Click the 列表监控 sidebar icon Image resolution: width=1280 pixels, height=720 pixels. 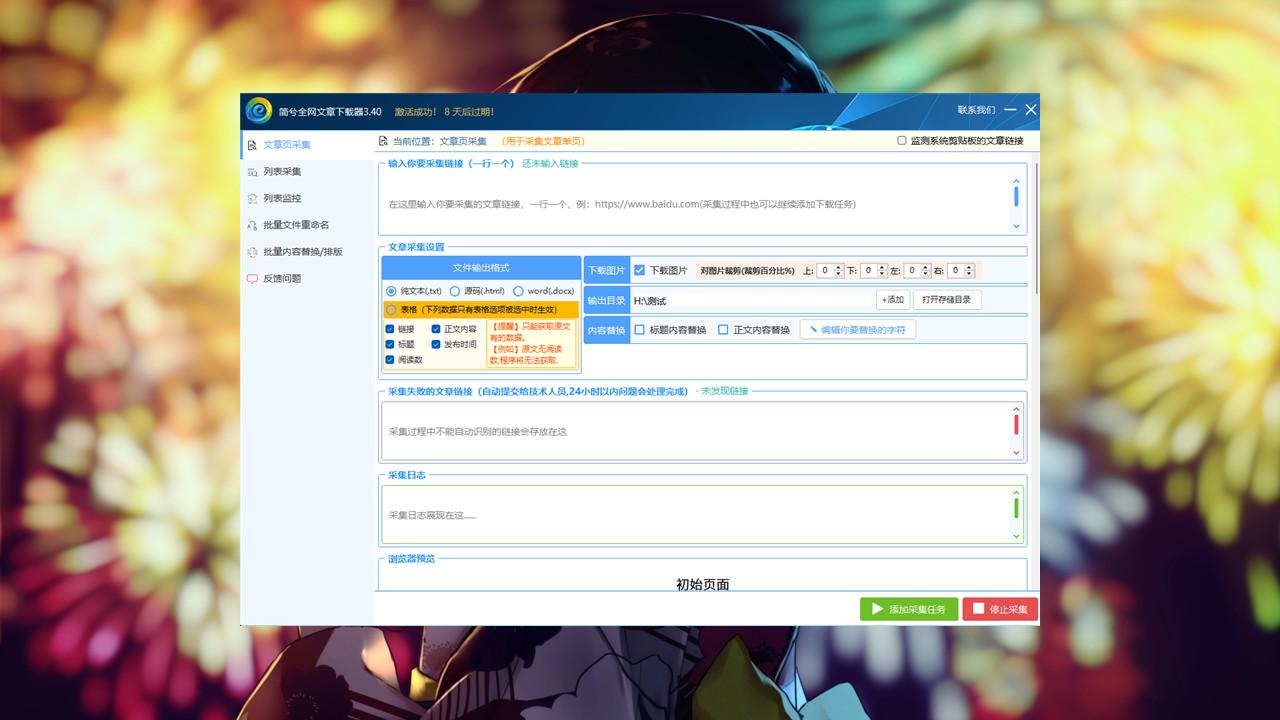tap(252, 199)
